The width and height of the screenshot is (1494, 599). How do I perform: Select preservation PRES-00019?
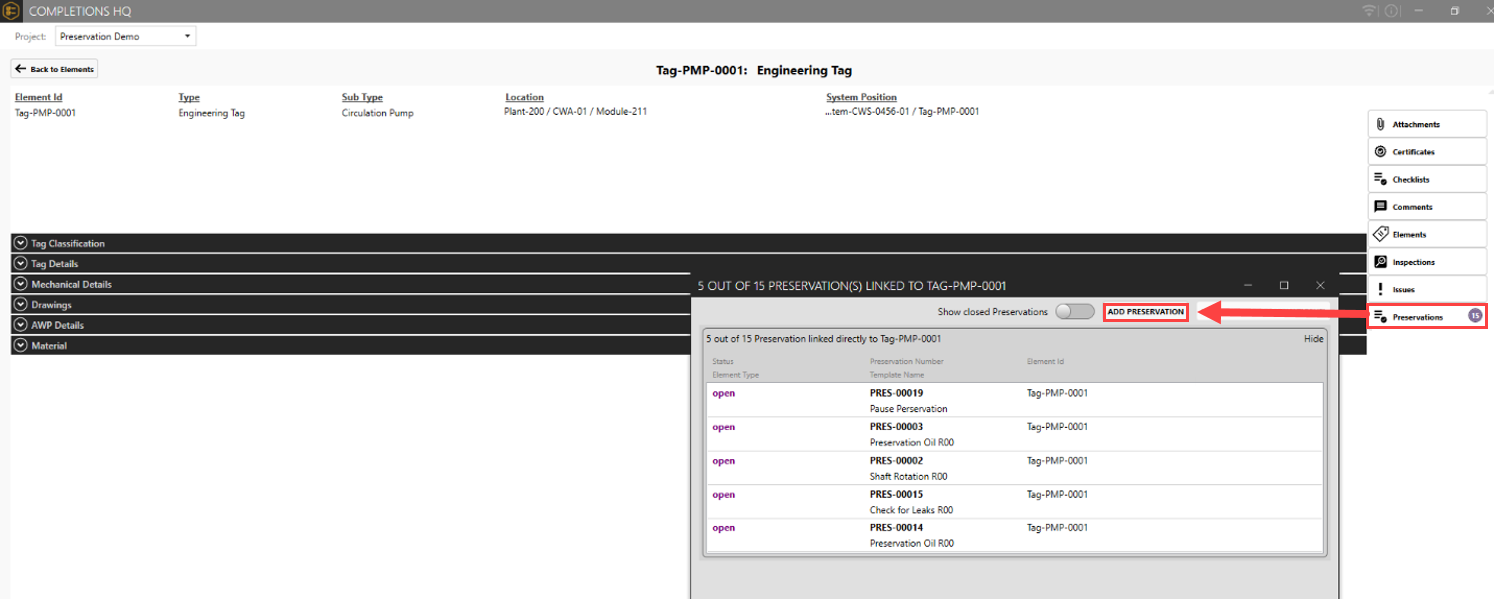tap(1014, 400)
